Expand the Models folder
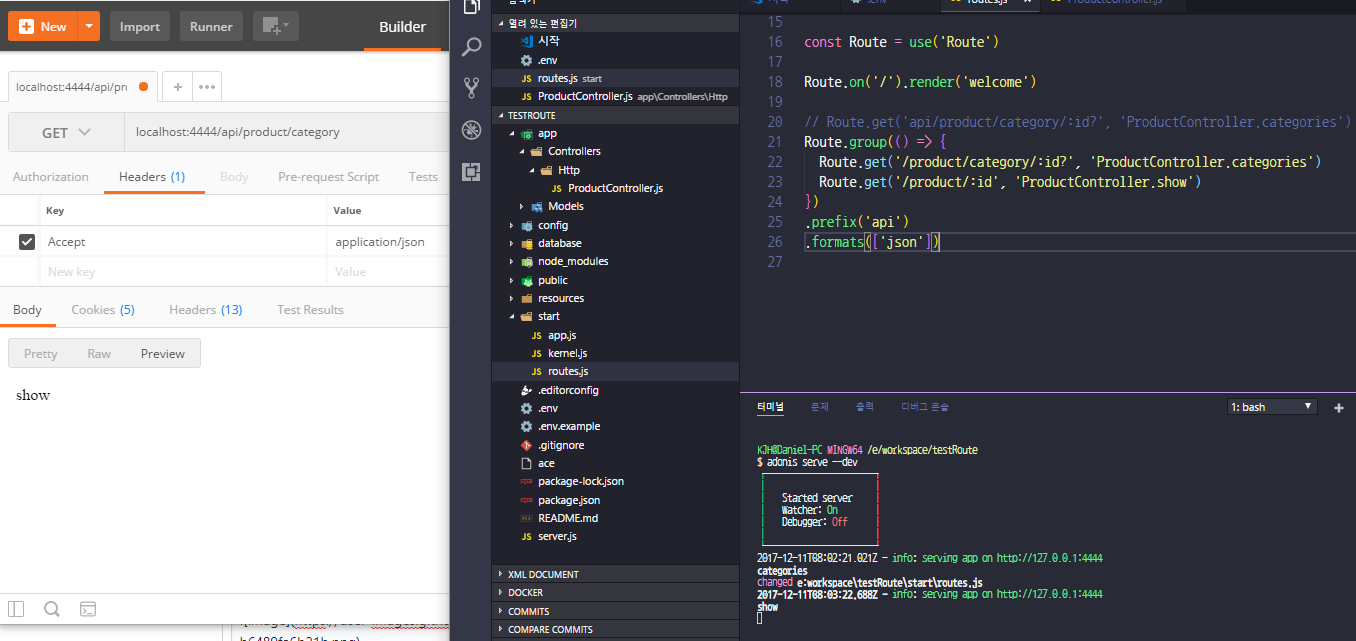Image resolution: width=1356 pixels, height=641 pixels. tap(523, 207)
